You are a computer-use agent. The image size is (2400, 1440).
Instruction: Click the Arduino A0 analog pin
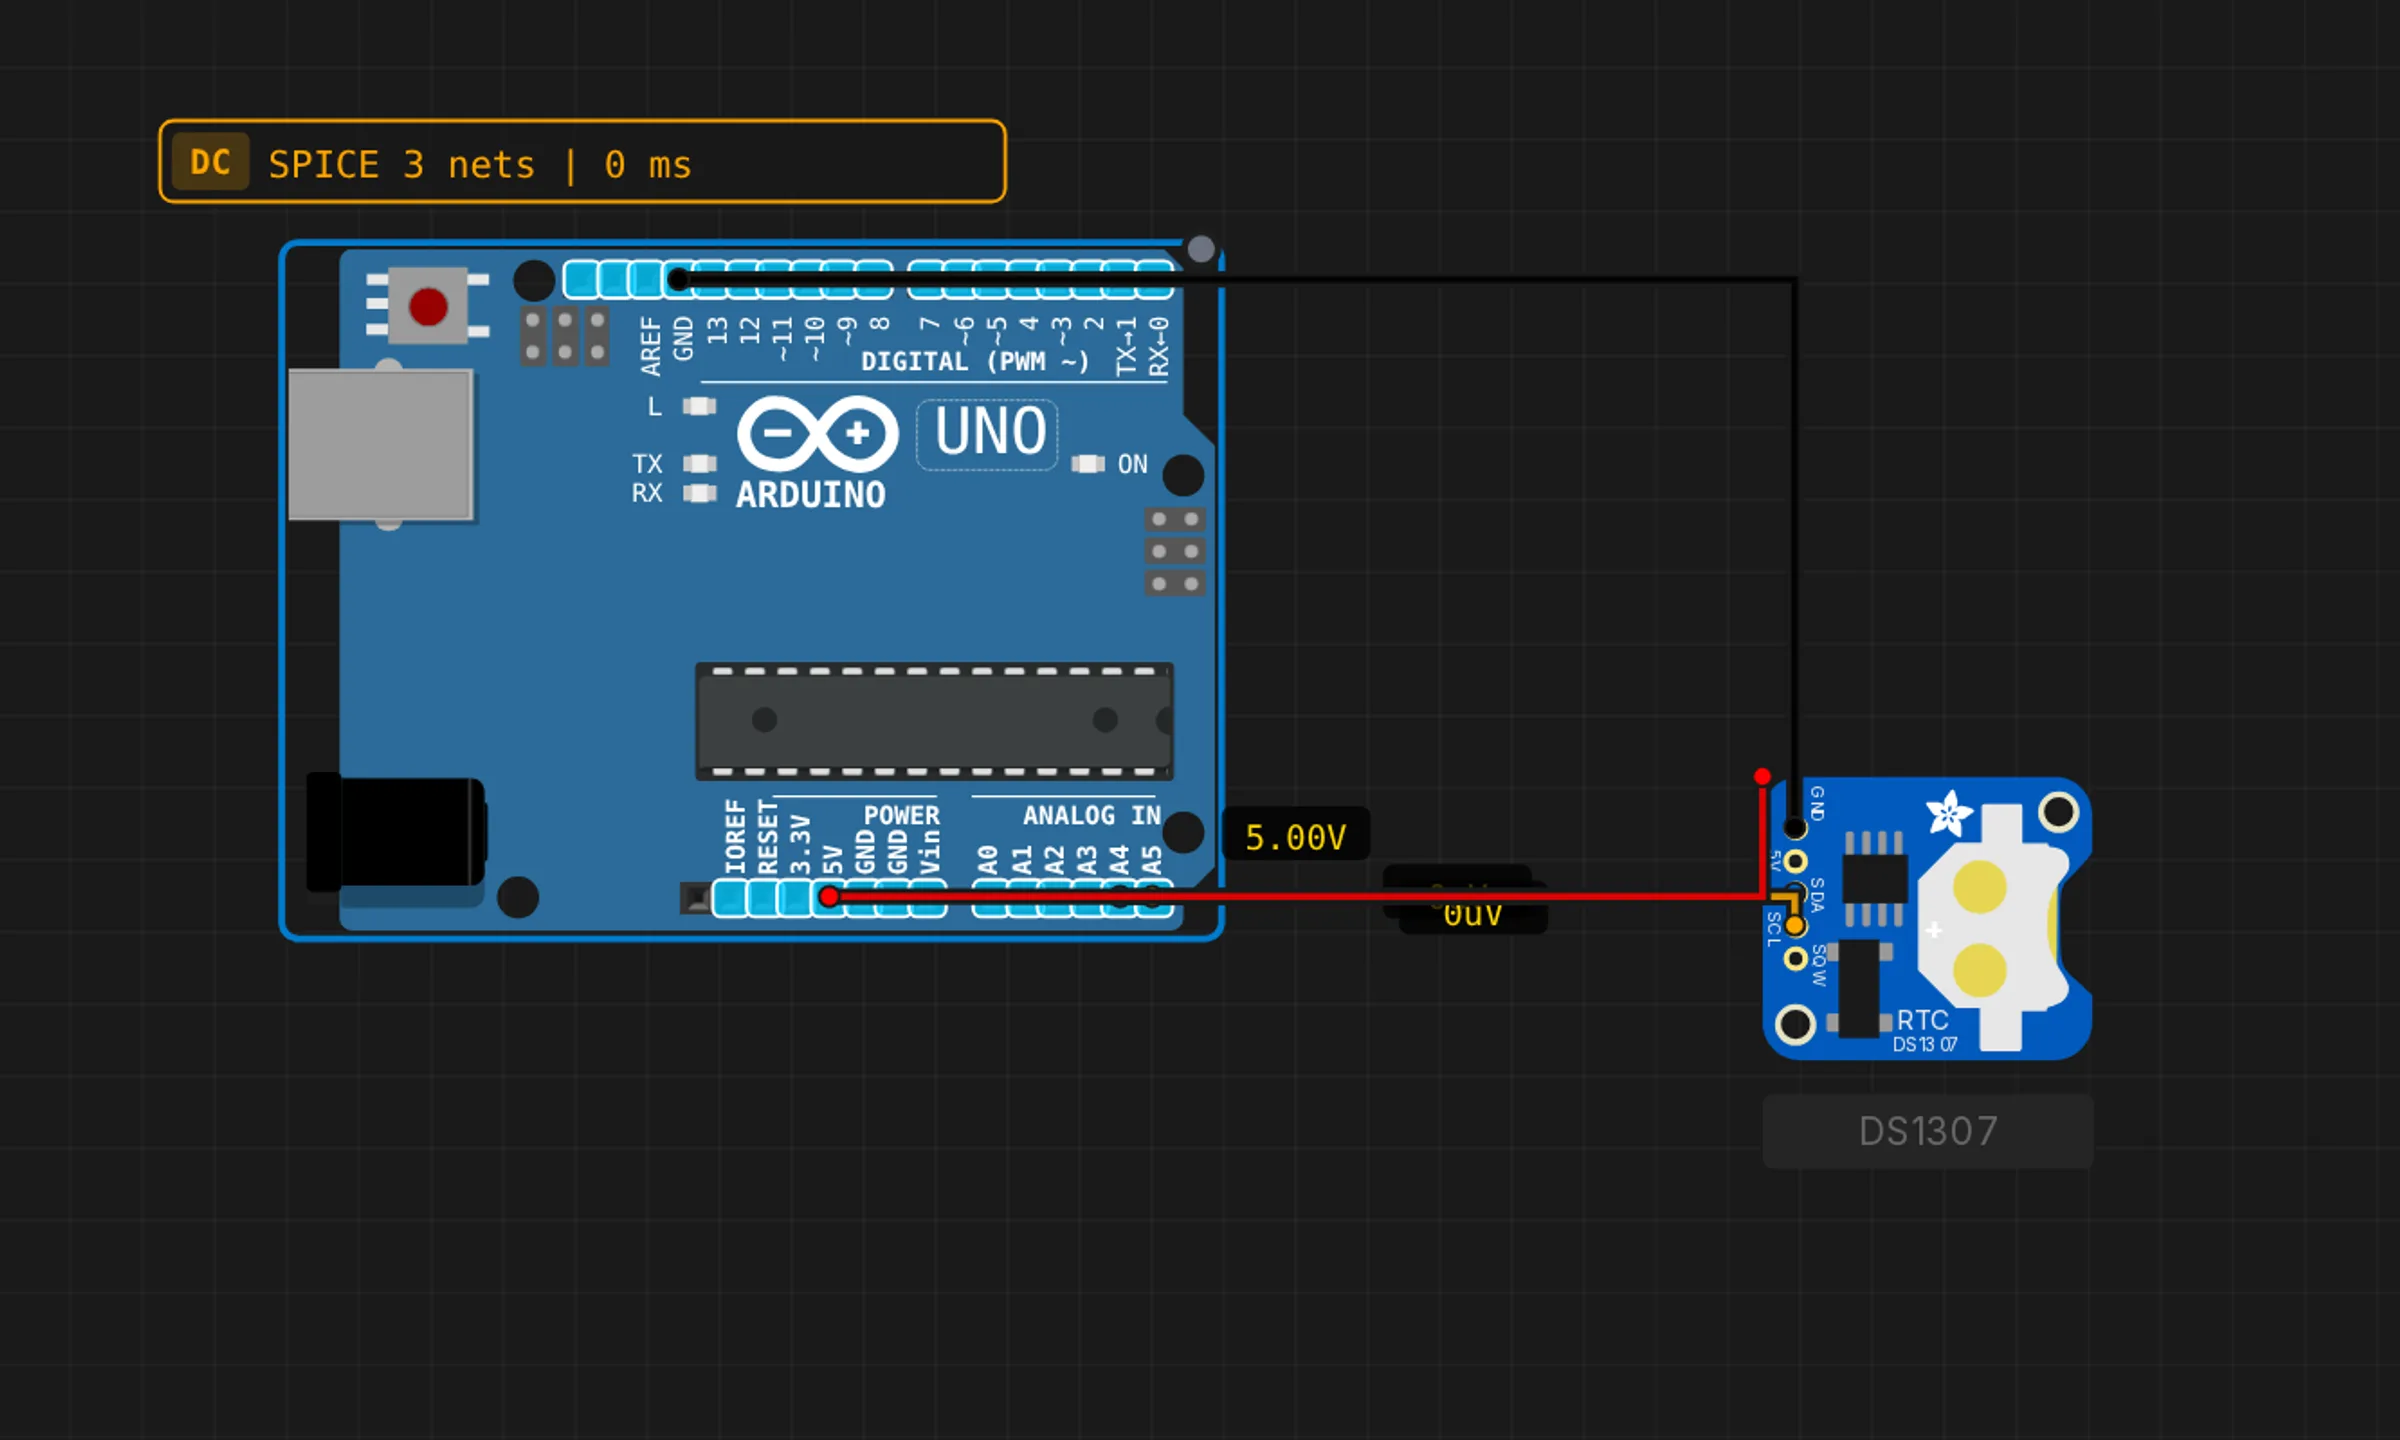[988, 897]
